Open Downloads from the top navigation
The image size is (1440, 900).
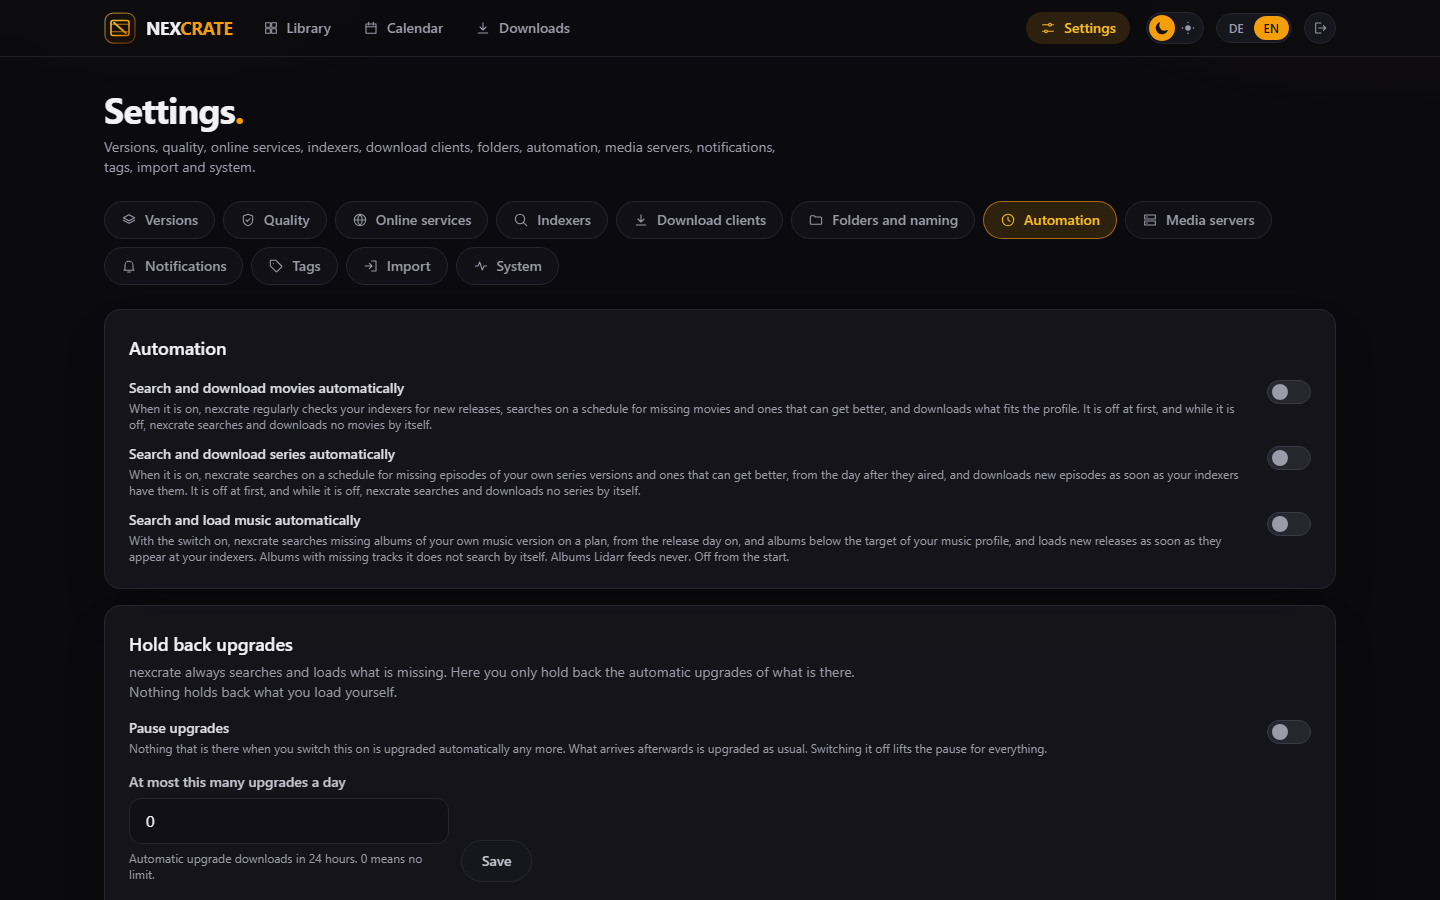[x=523, y=28]
